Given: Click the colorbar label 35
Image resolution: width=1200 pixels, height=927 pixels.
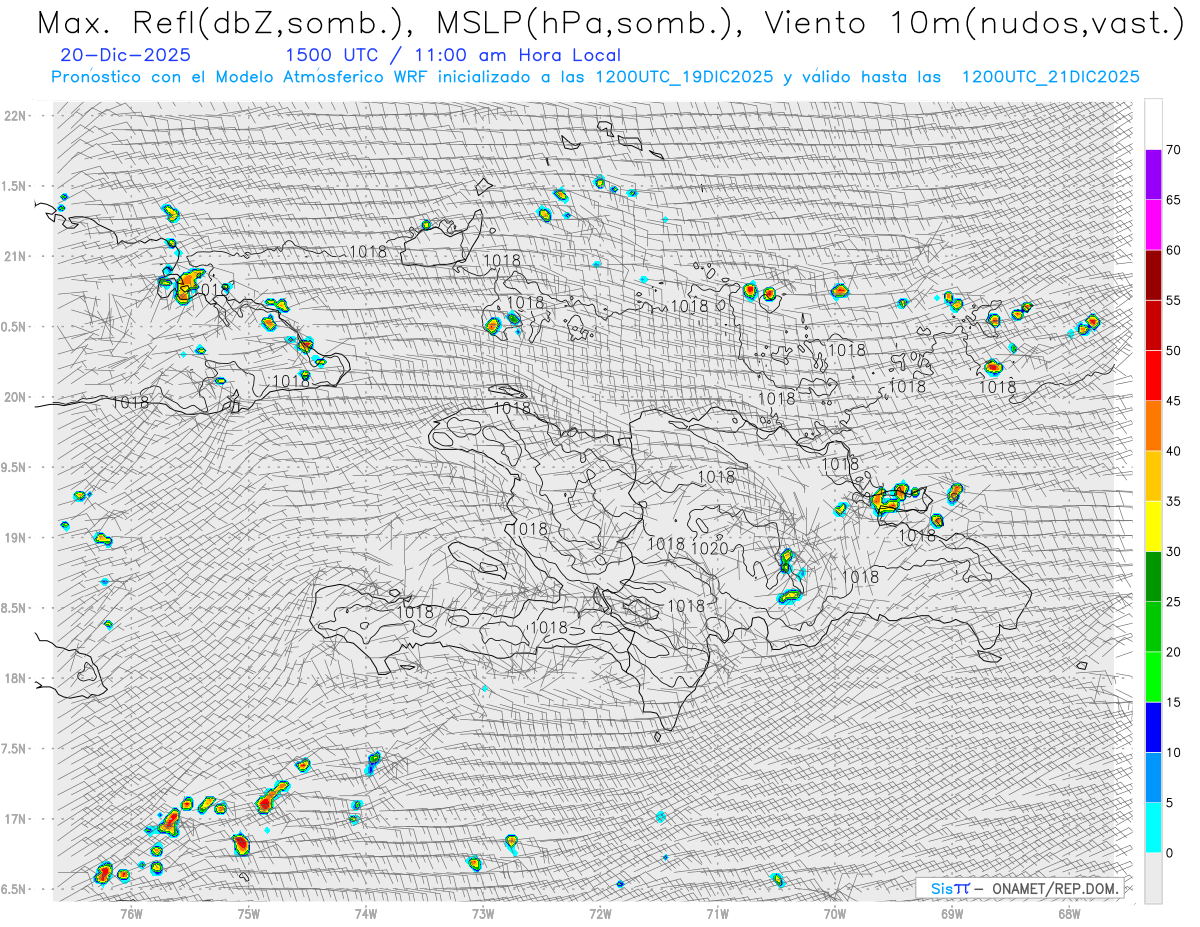Looking at the screenshot, I should point(1173,501).
